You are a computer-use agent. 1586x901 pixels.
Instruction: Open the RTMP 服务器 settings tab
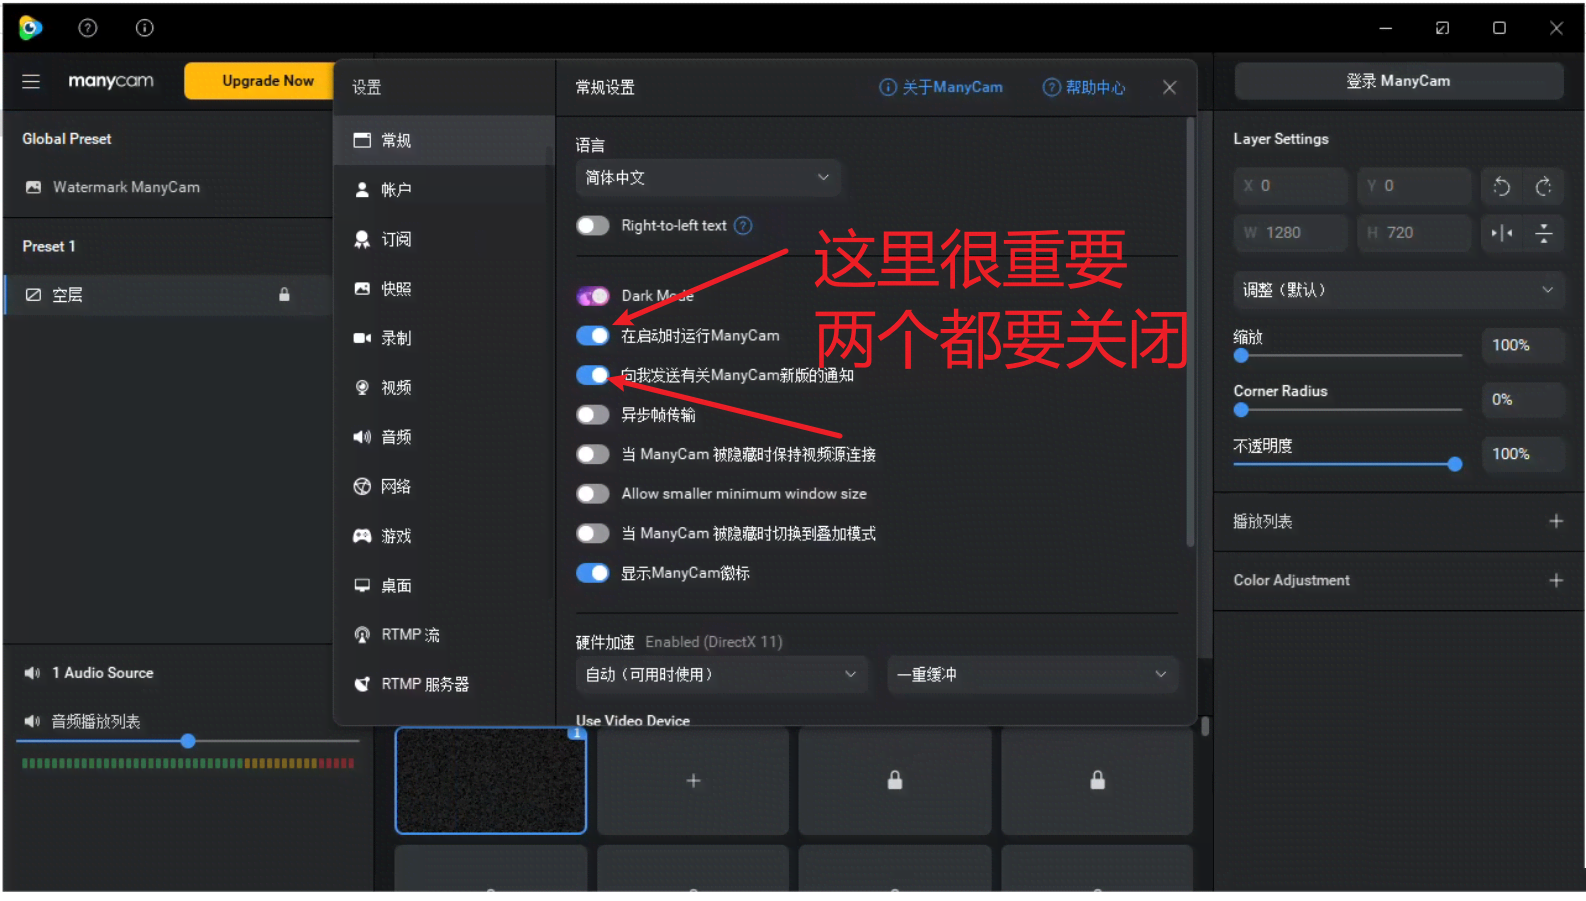pos(444,684)
